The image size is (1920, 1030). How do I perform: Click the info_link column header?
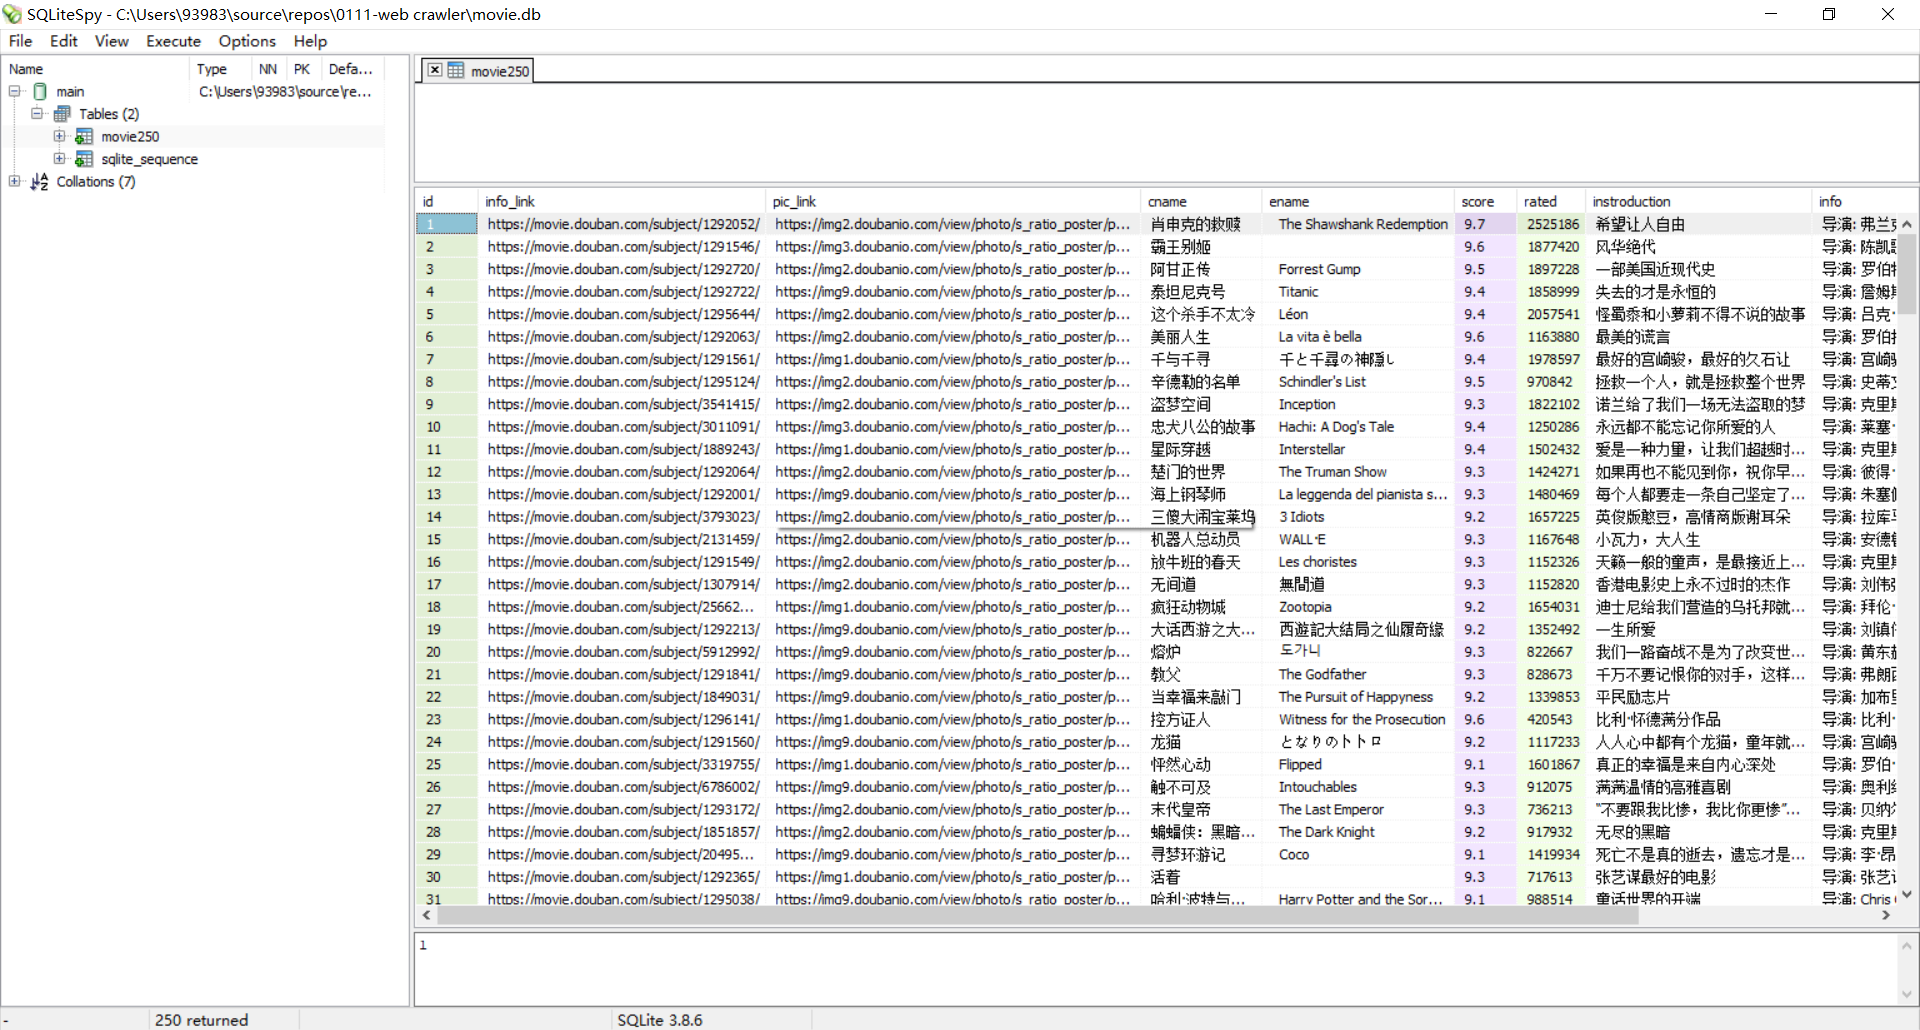click(x=621, y=201)
